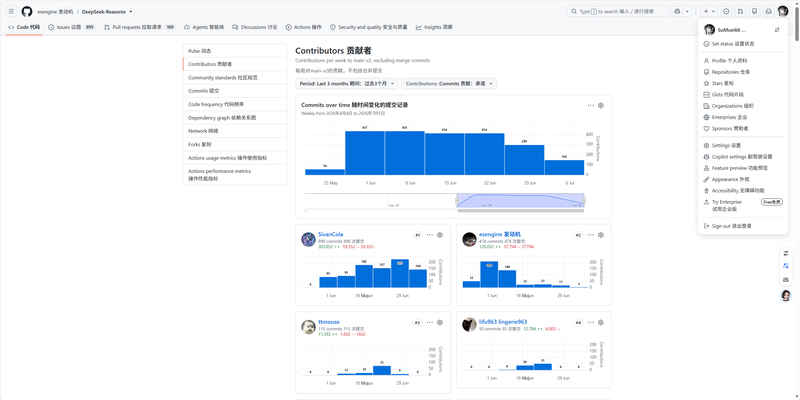
Task: Open the hamburger navigation menu
Action: 11,11
